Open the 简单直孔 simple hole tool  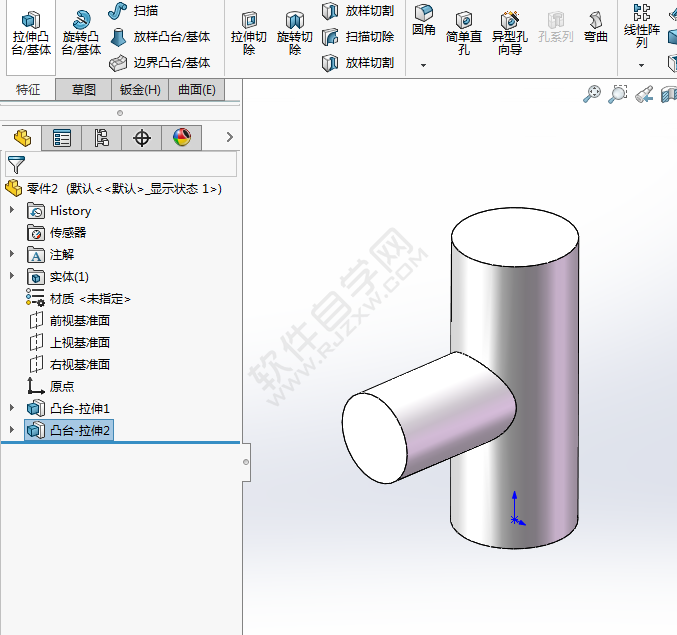click(464, 35)
